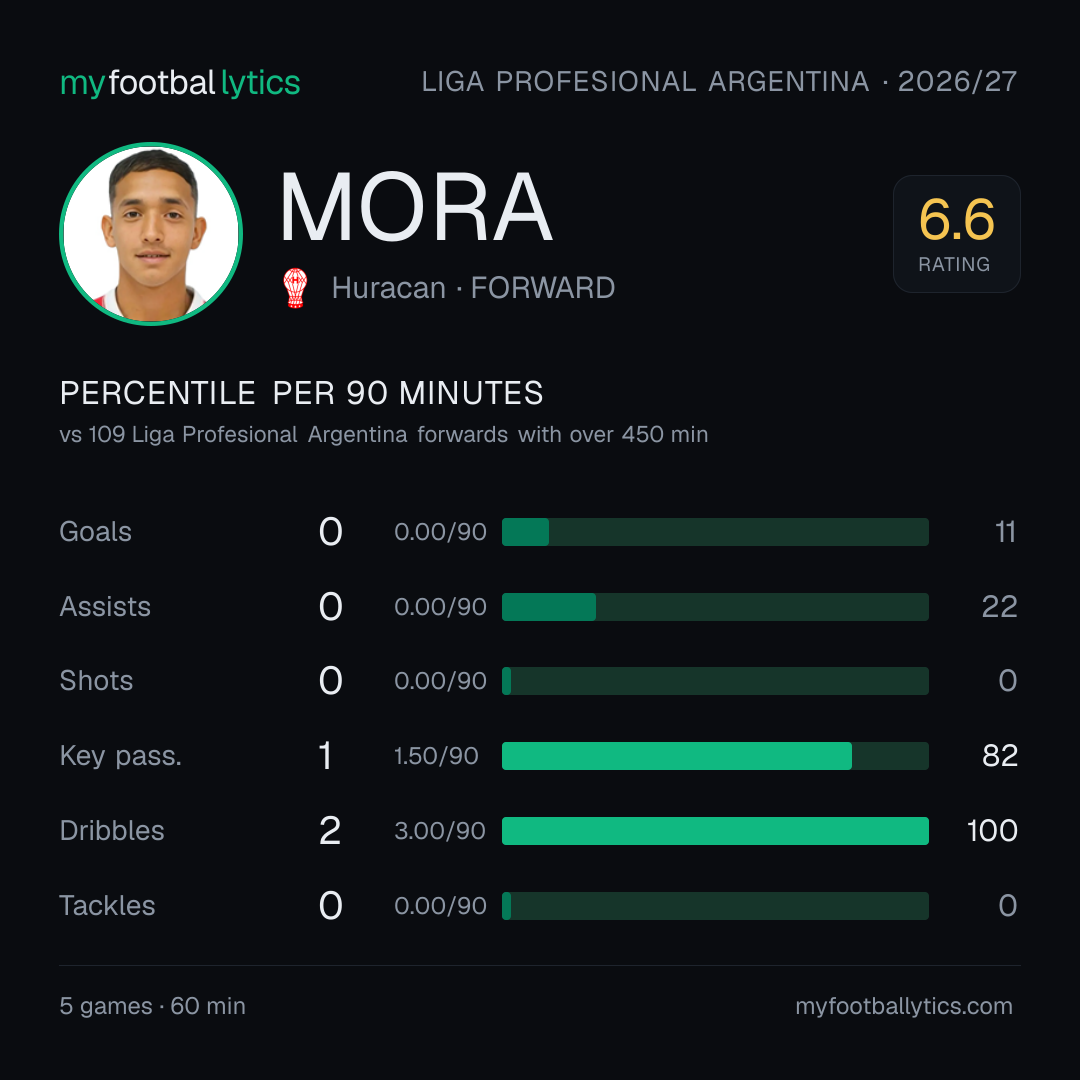Click the Dribbles 100 percentile value
Image resolution: width=1080 pixels, height=1080 pixels.
[992, 831]
